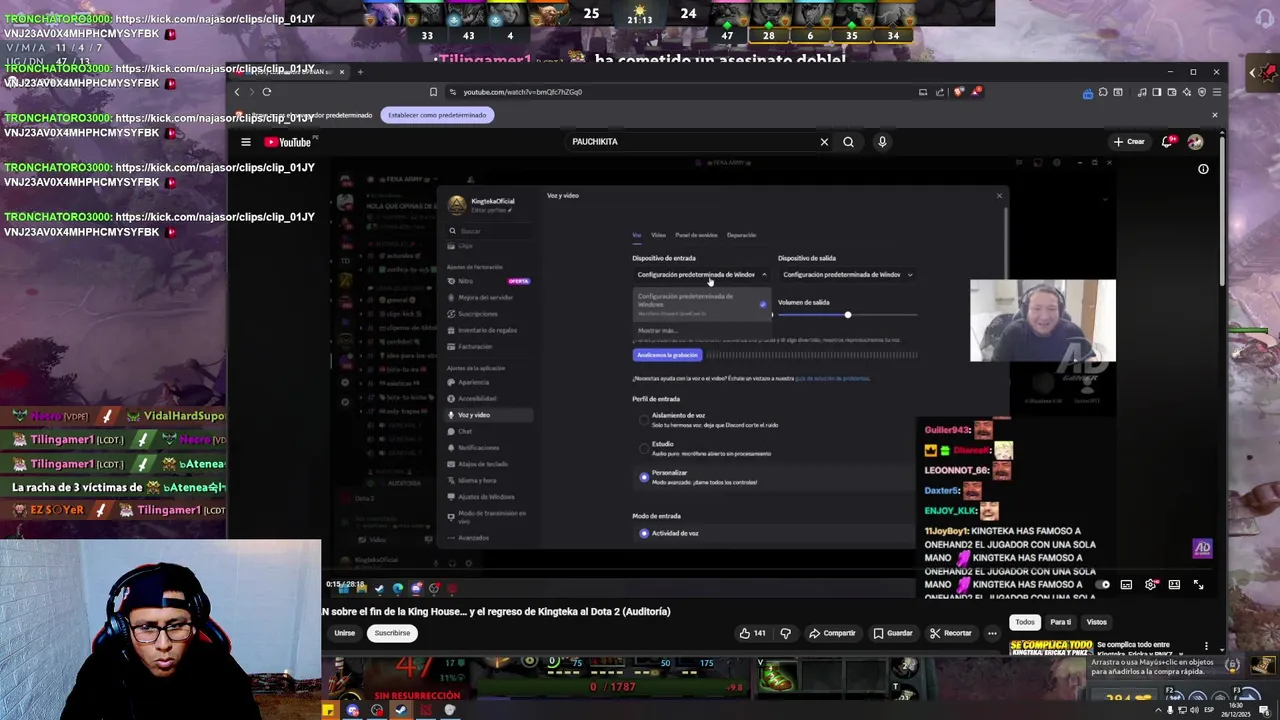Select Para ti filter chip
1280x720 pixels.
click(1060, 622)
